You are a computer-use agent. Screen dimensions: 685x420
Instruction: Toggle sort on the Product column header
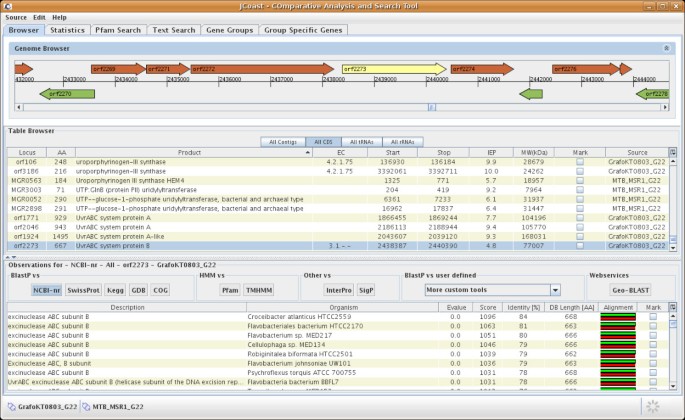point(194,153)
